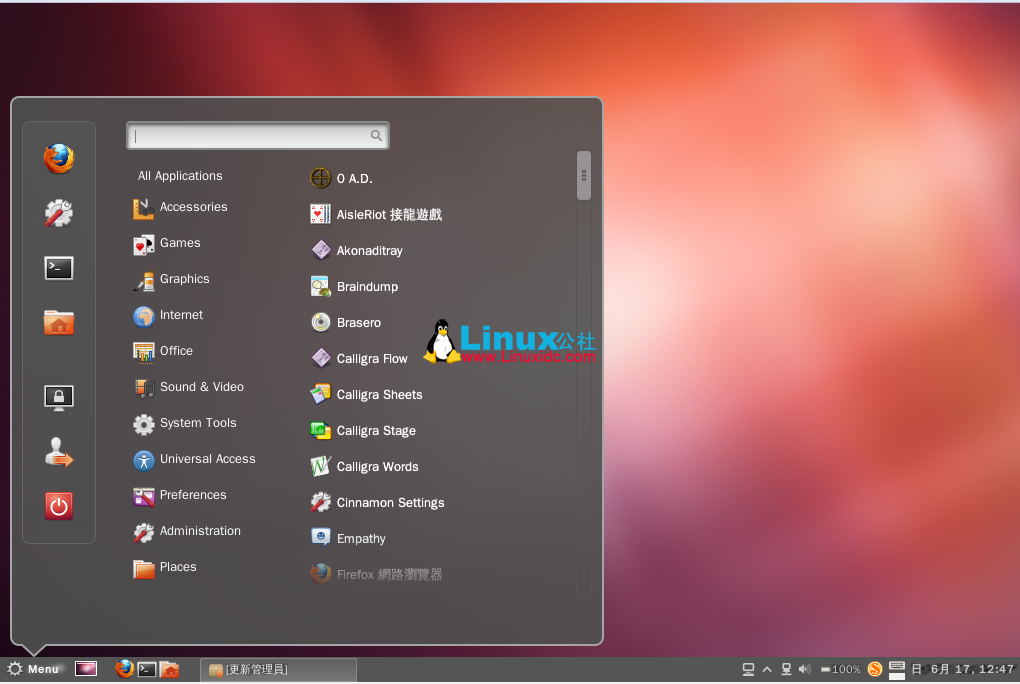Viewport: 1020px width, 684px height.
Task: Select the System Tools category
Action: [x=185, y=423]
